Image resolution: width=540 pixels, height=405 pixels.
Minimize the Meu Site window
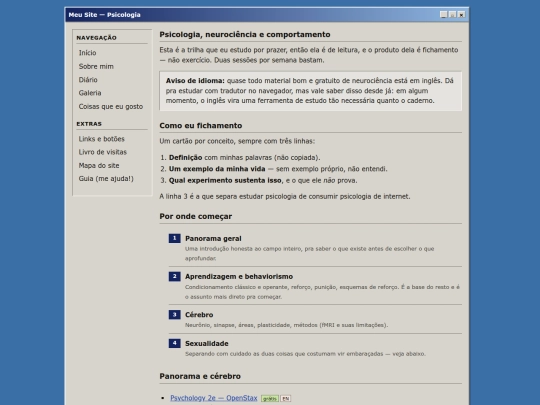(x=444, y=14)
